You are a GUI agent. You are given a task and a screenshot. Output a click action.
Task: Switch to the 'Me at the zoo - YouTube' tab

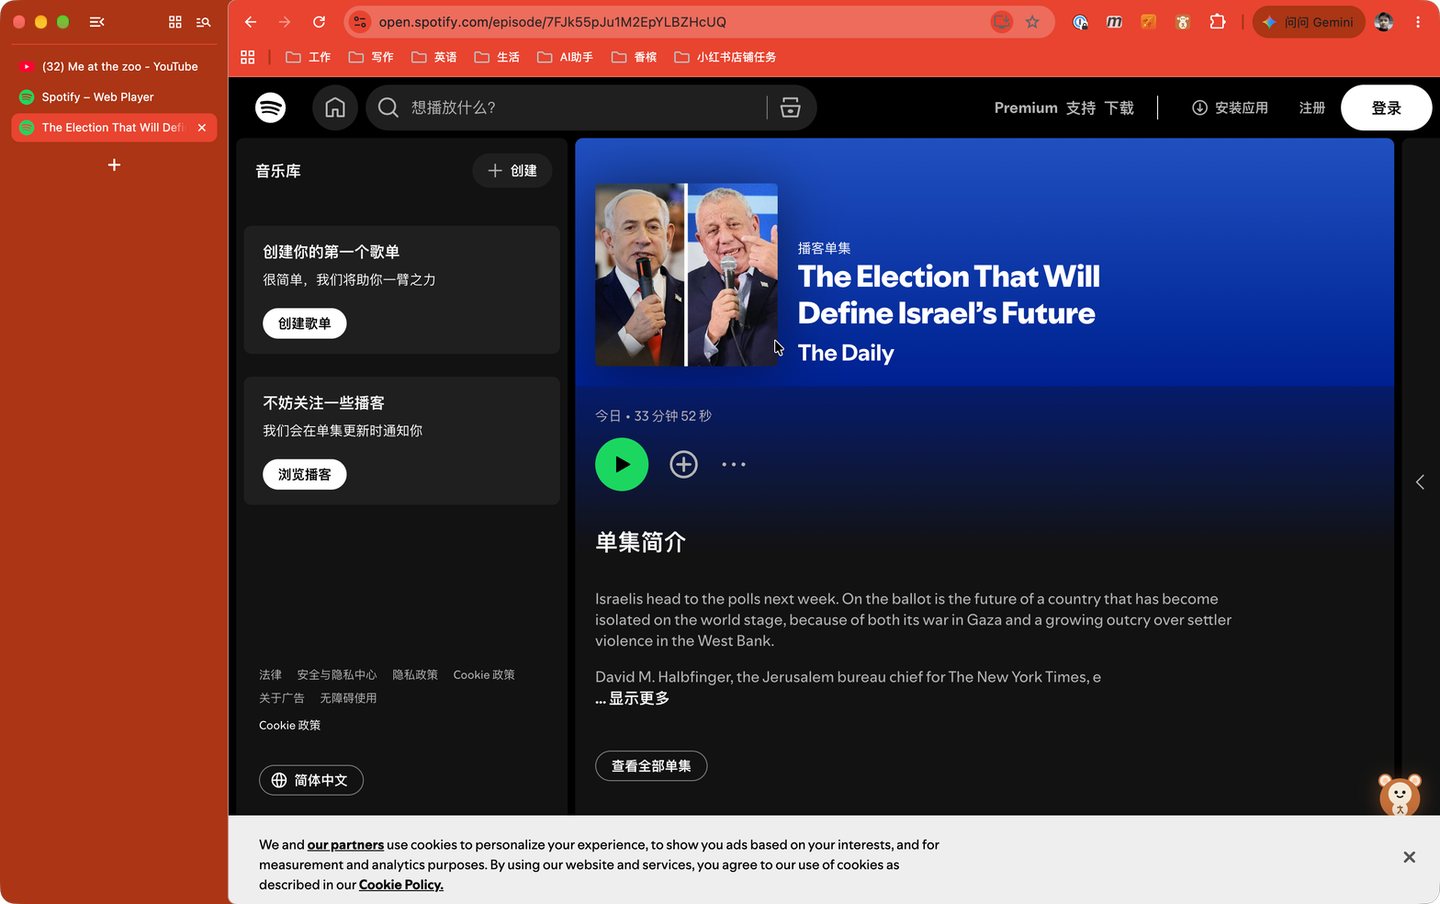click(x=114, y=67)
